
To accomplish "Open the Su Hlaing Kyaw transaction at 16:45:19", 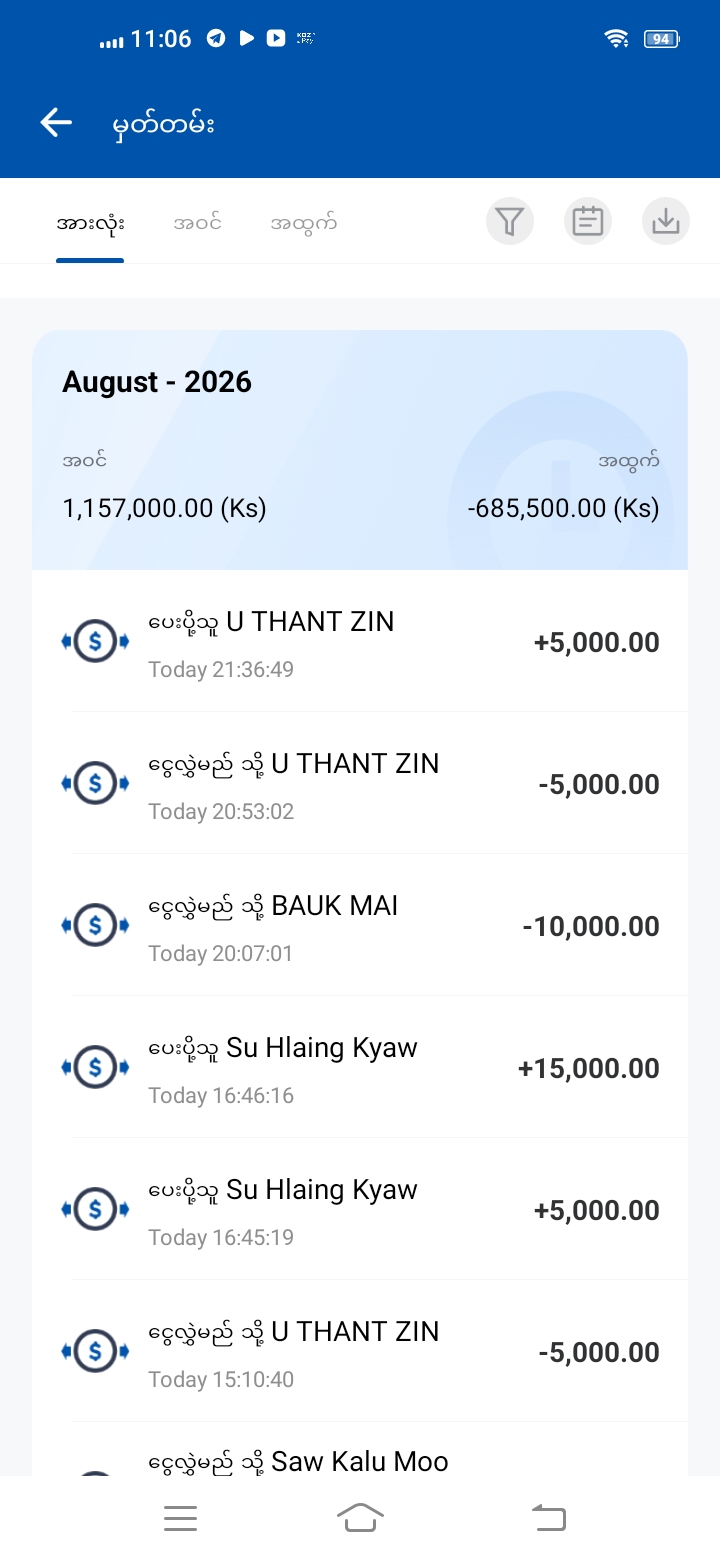I will [x=360, y=1210].
